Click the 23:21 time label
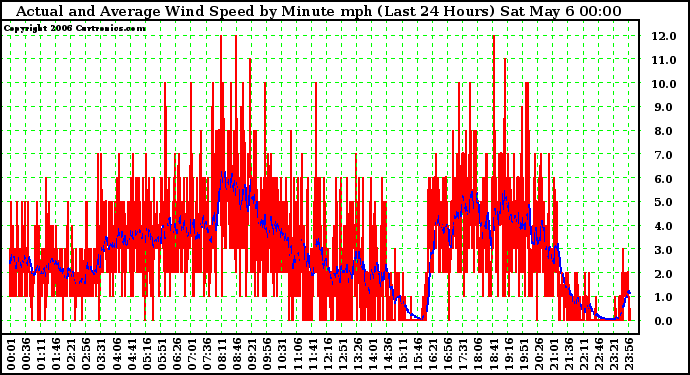The width and height of the screenshot is (690, 375). (614, 354)
